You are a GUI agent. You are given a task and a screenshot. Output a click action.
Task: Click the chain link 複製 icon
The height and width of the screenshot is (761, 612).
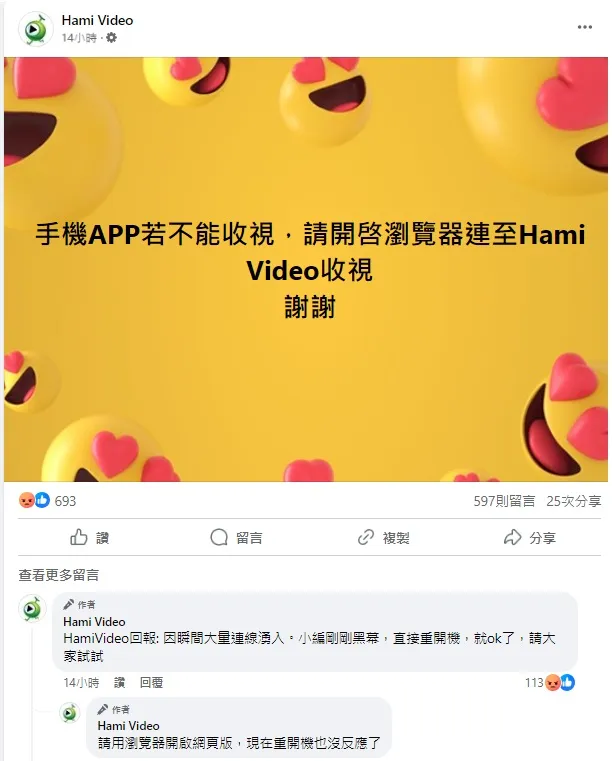(x=365, y=537)
